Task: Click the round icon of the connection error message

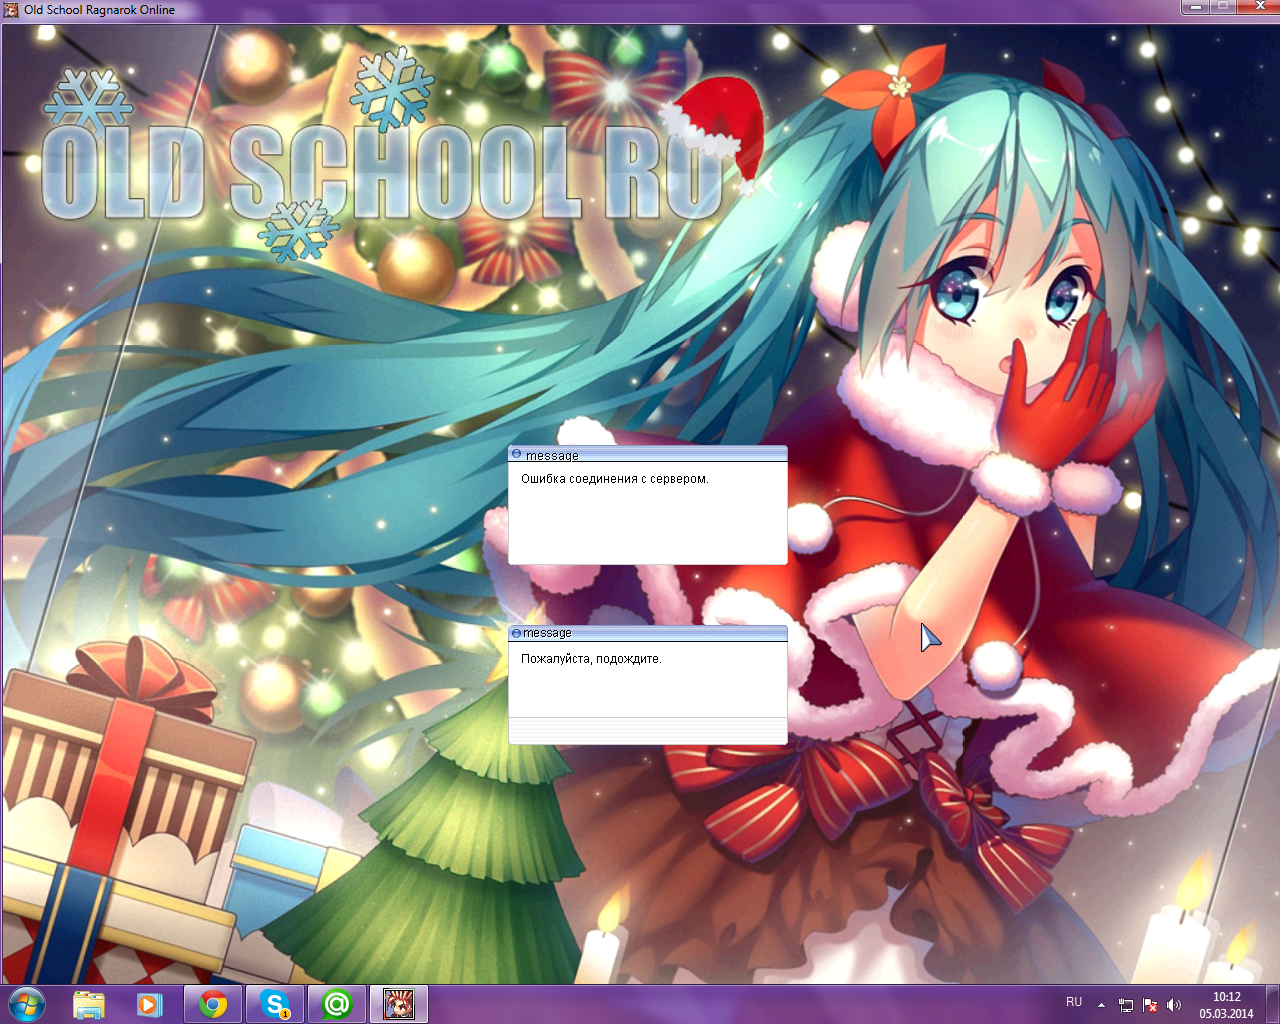Action: 516,454
